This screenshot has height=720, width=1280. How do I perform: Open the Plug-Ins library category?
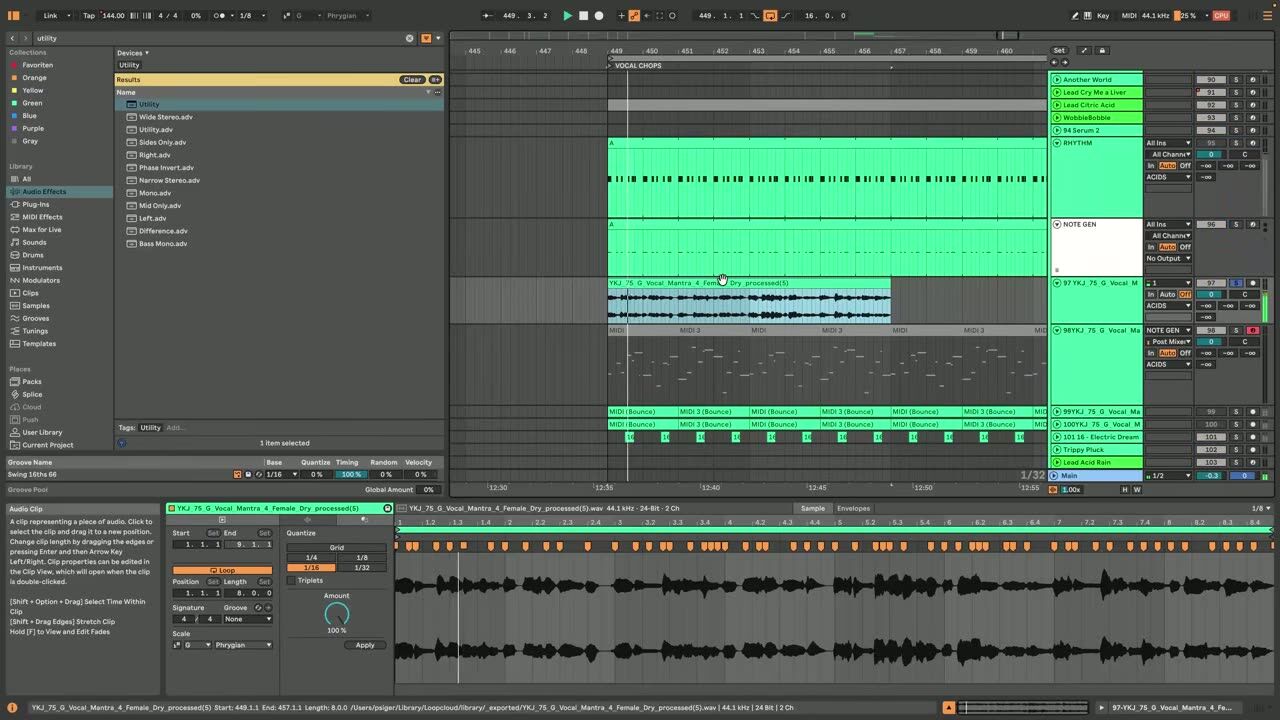[35, 204]
